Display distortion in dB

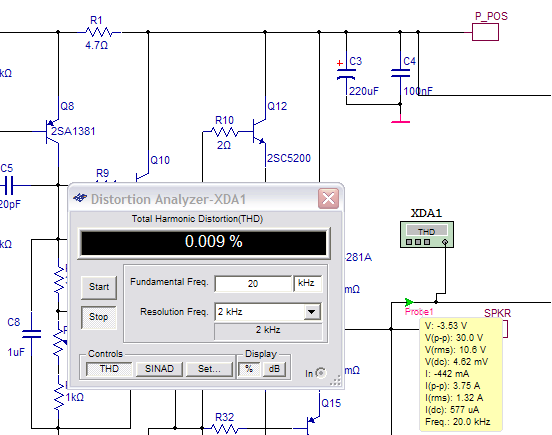274,369
